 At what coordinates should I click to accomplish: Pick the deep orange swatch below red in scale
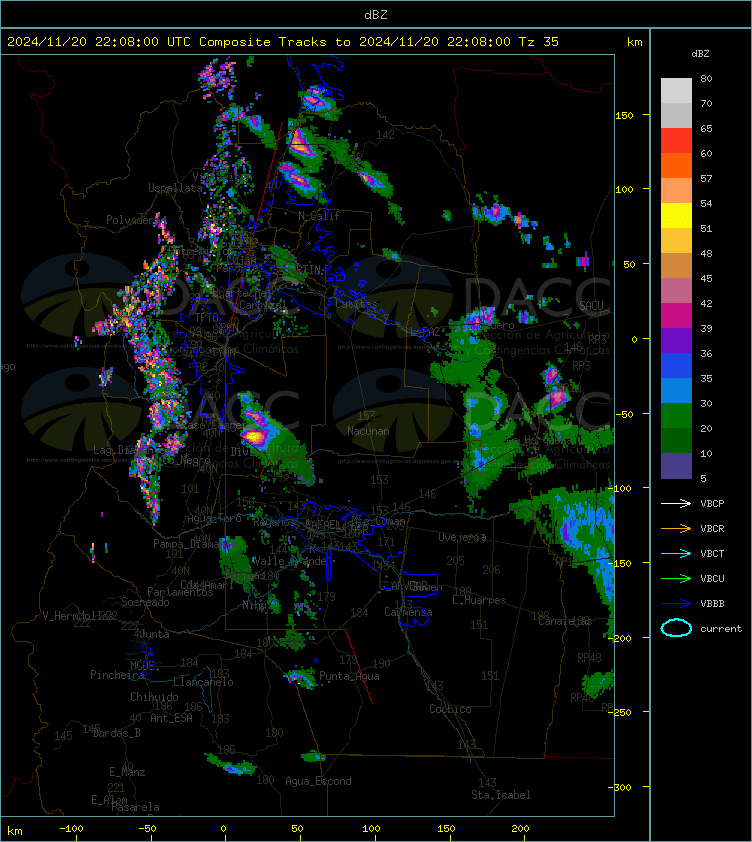click(676, 165)
